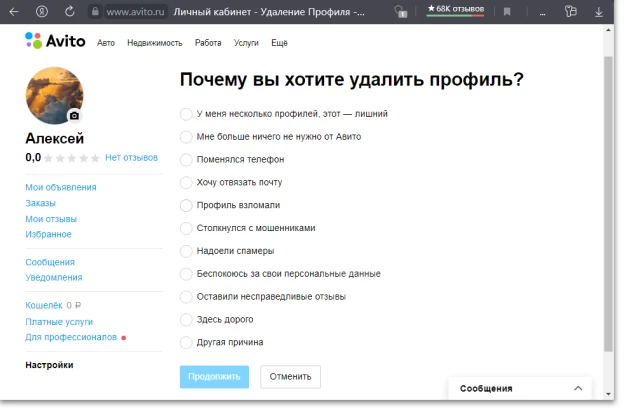Click the gray star rating row

(x=72, y=158)
